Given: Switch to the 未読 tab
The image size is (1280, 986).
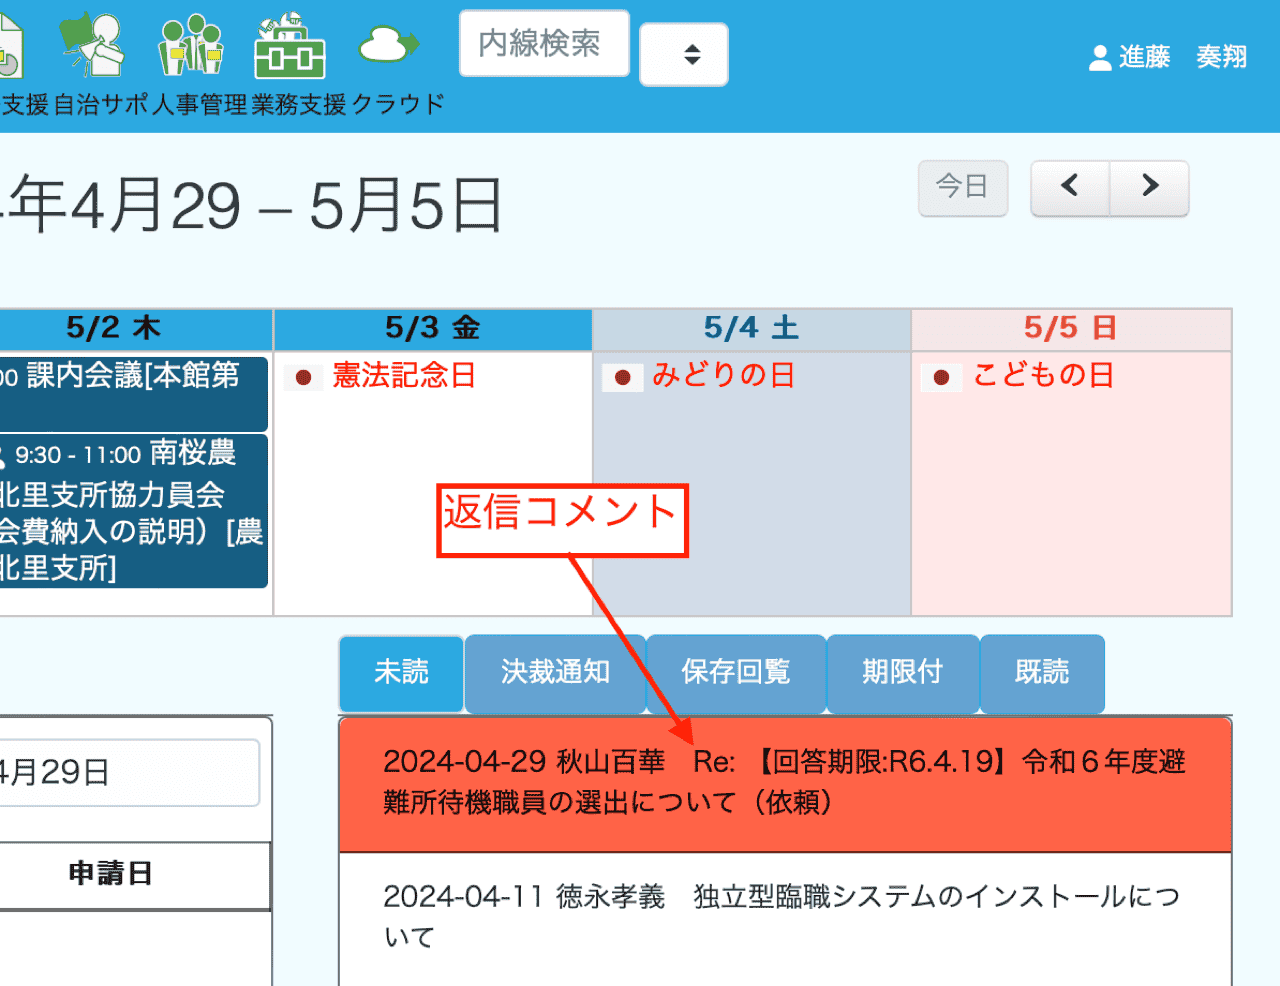Looking at the screenshot, I should pos(401,673).
